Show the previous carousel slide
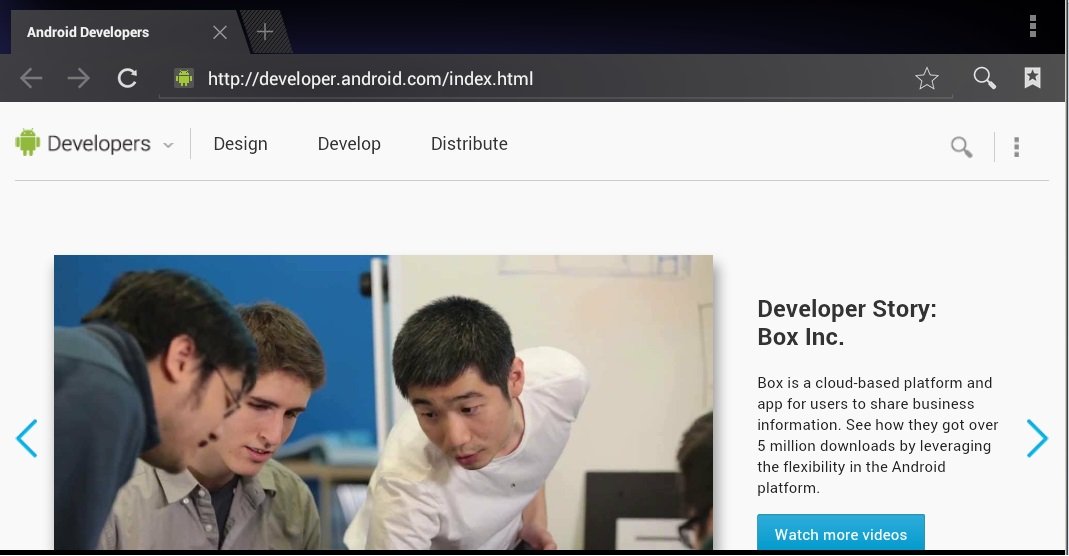This screenshot has height=556, width=1069. point(27,438)
